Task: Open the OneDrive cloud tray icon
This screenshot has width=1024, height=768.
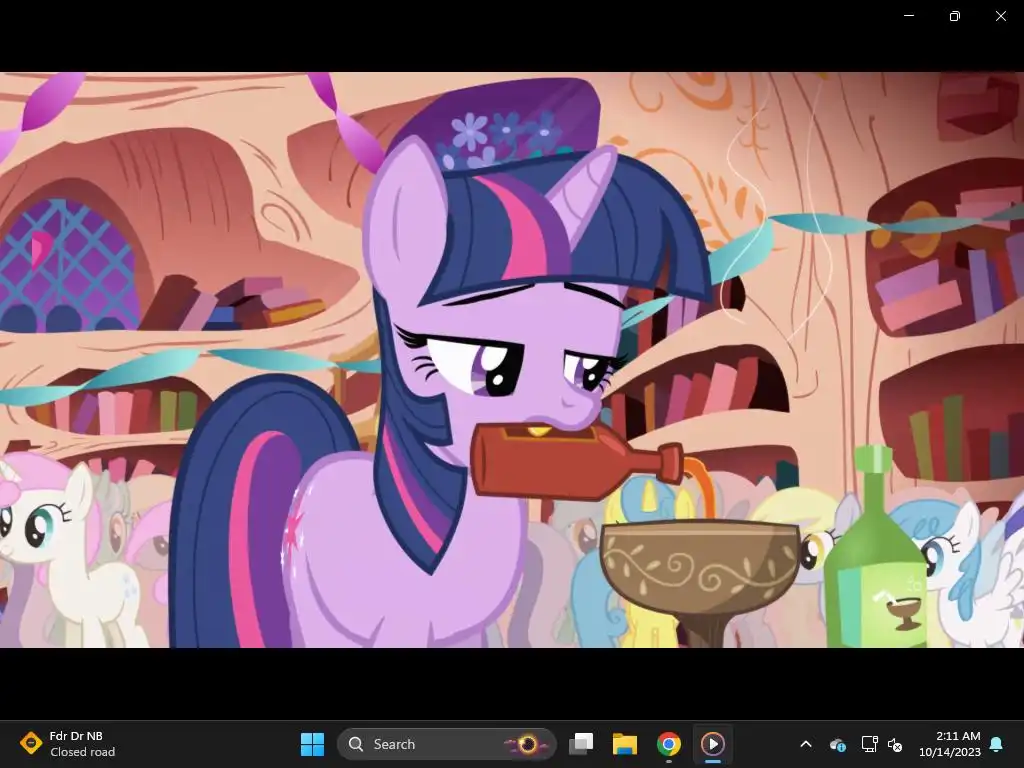Action: tap(837, 744)
